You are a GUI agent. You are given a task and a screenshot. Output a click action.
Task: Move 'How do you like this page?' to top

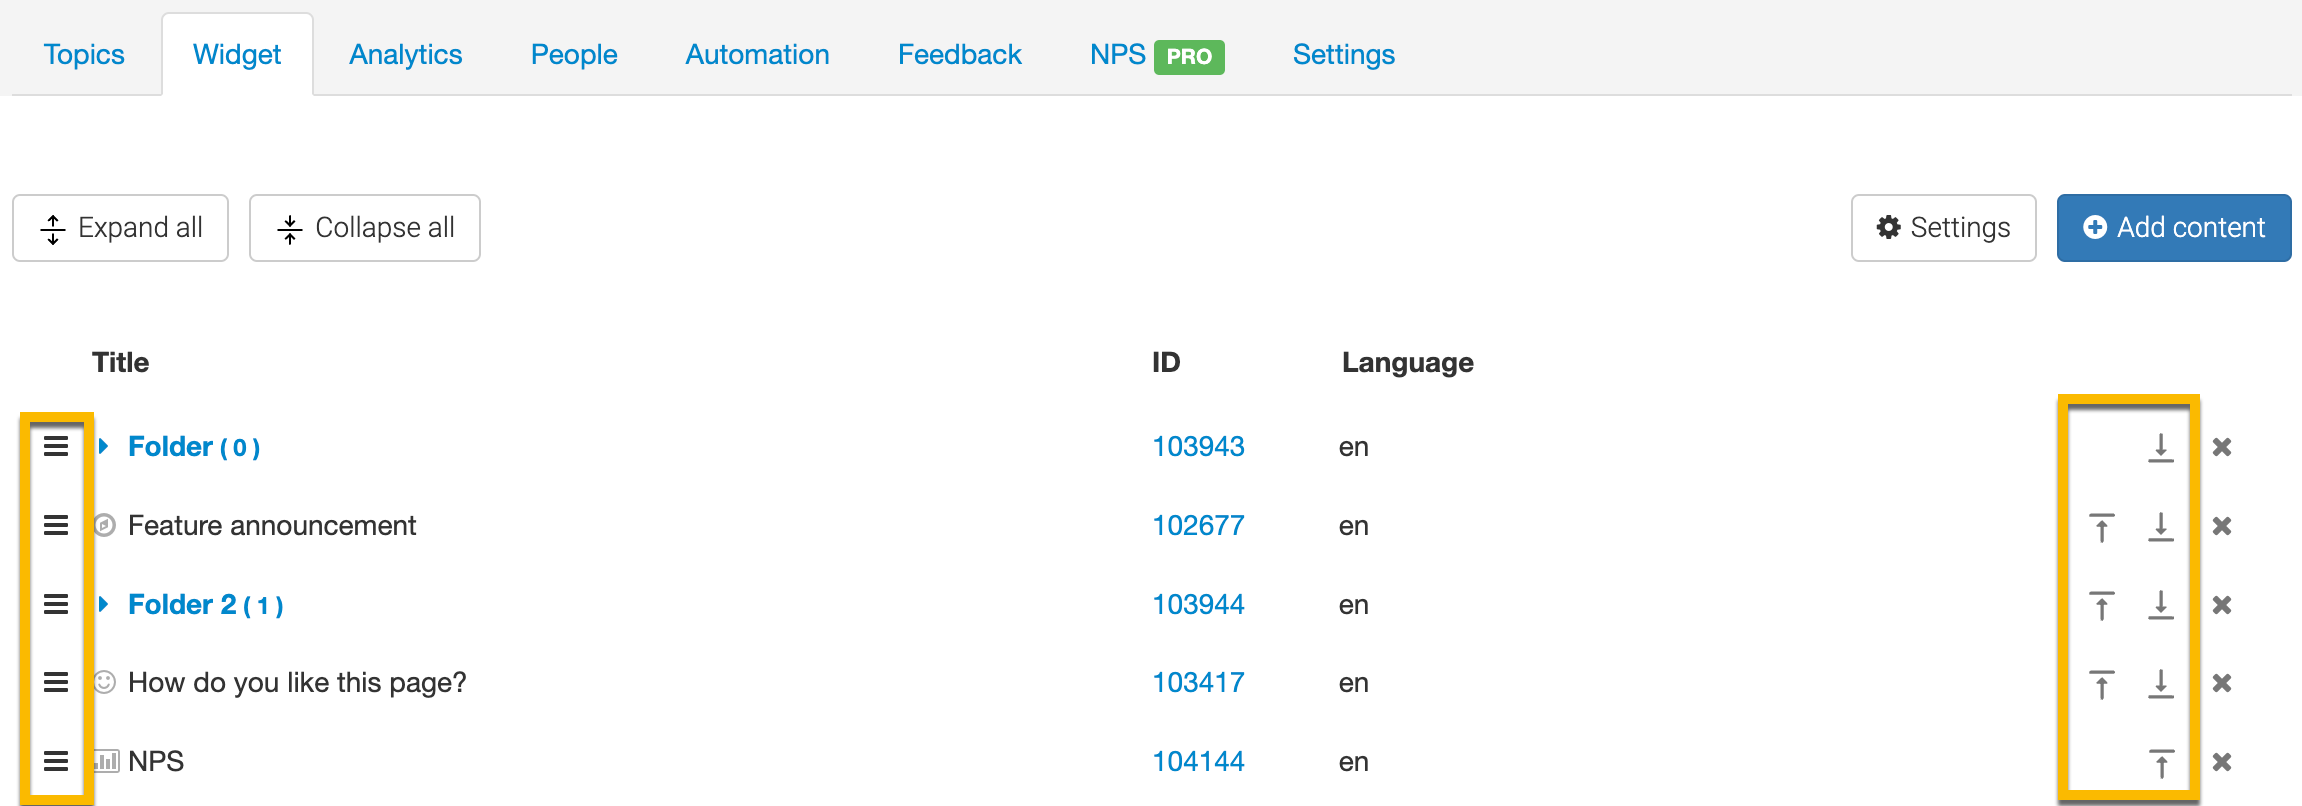click(2101, 684)
